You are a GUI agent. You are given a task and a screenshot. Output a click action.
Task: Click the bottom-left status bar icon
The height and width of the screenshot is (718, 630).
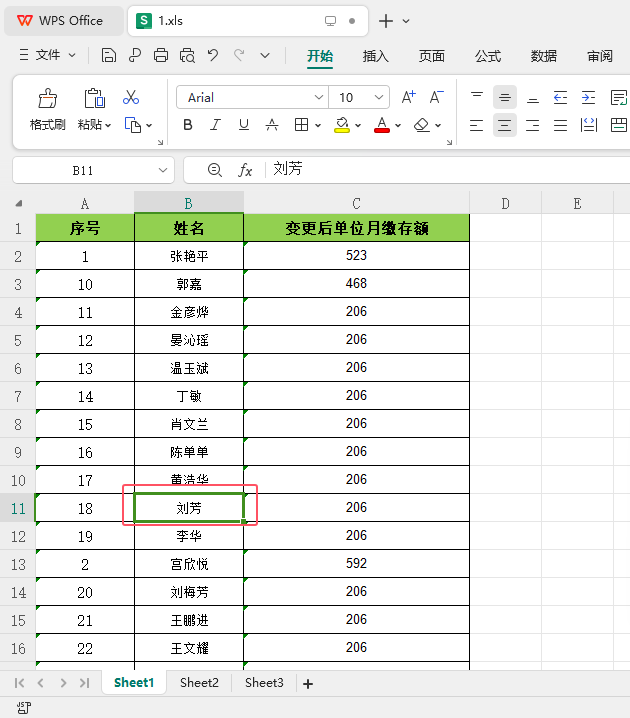coord(24,707)
